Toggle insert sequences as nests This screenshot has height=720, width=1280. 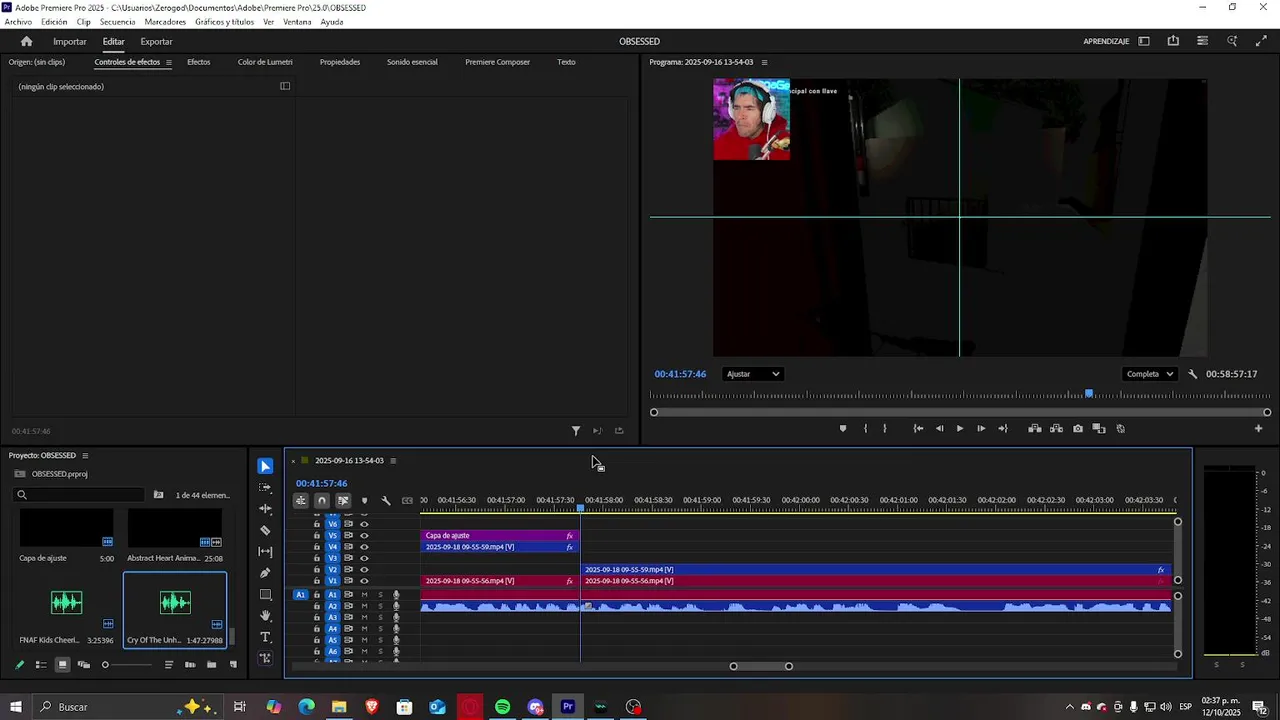pyautogui.click(x=301, y=500)
